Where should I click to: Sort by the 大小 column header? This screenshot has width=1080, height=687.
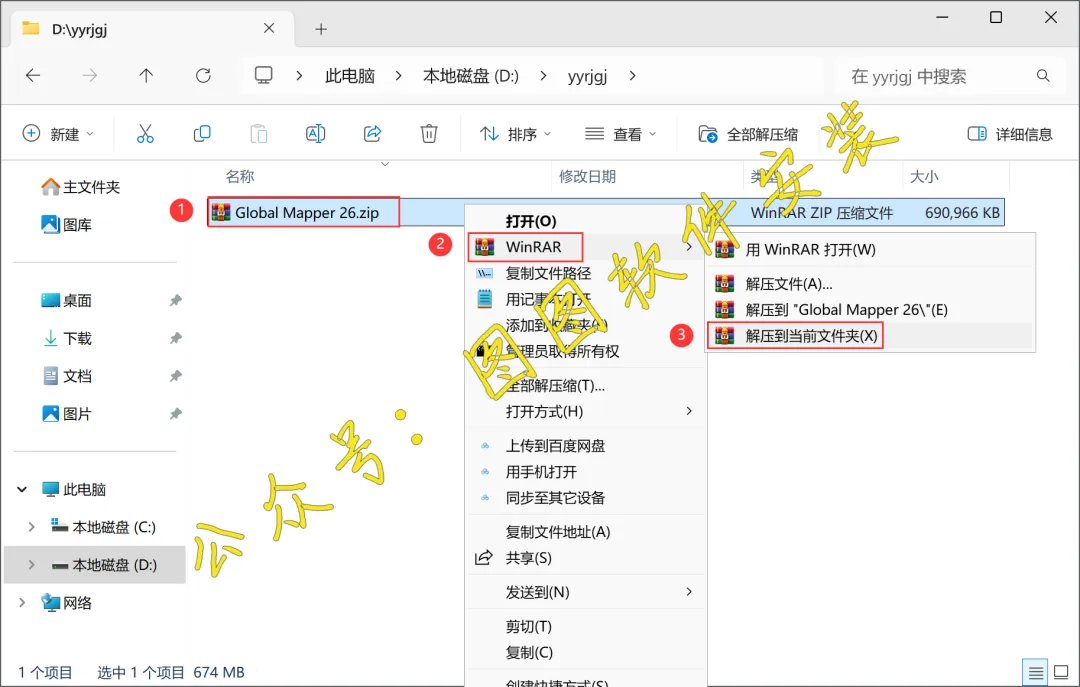[x=924, y=176]
